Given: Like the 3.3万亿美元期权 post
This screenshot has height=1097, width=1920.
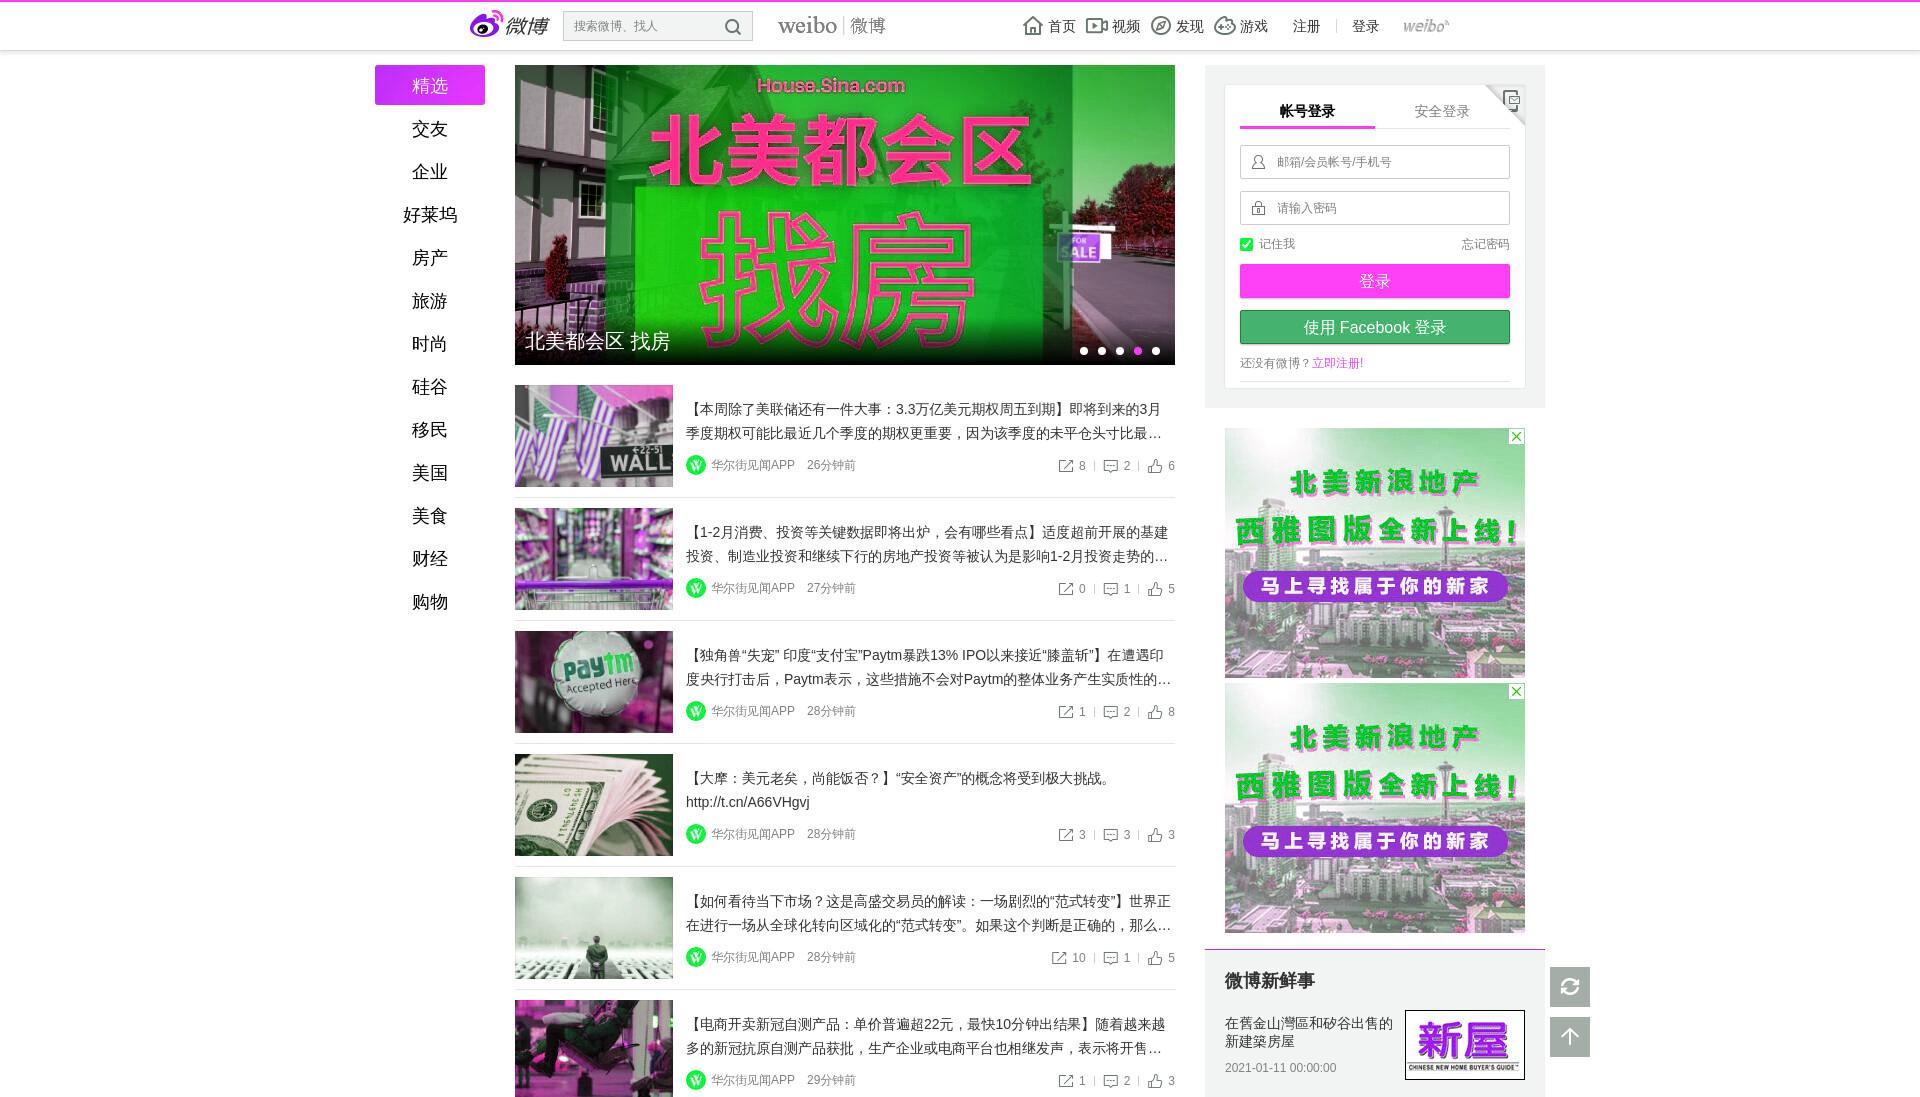Looking at the screenshot, I should click(x=1155, y=466).
